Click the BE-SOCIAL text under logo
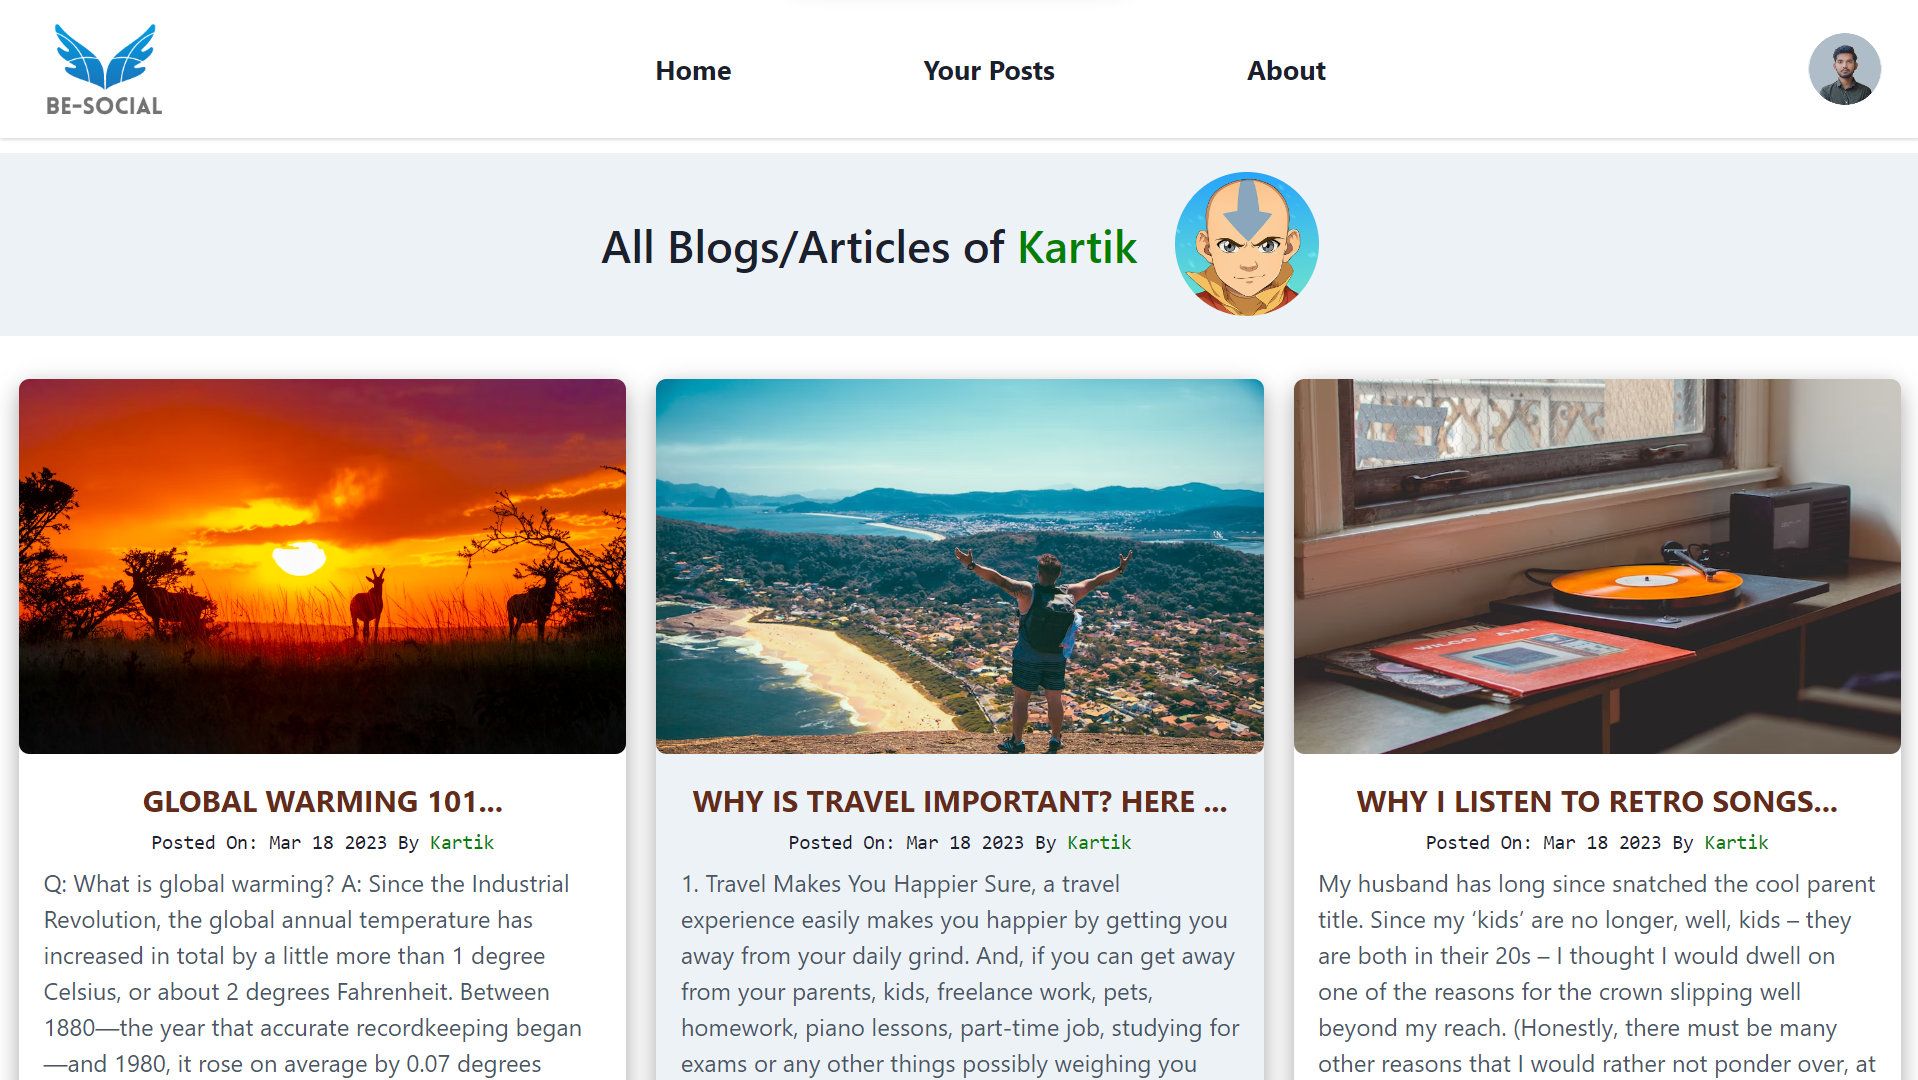Image resolution: width=1918 pixels, height=1080 pixels. coord(104,106)
